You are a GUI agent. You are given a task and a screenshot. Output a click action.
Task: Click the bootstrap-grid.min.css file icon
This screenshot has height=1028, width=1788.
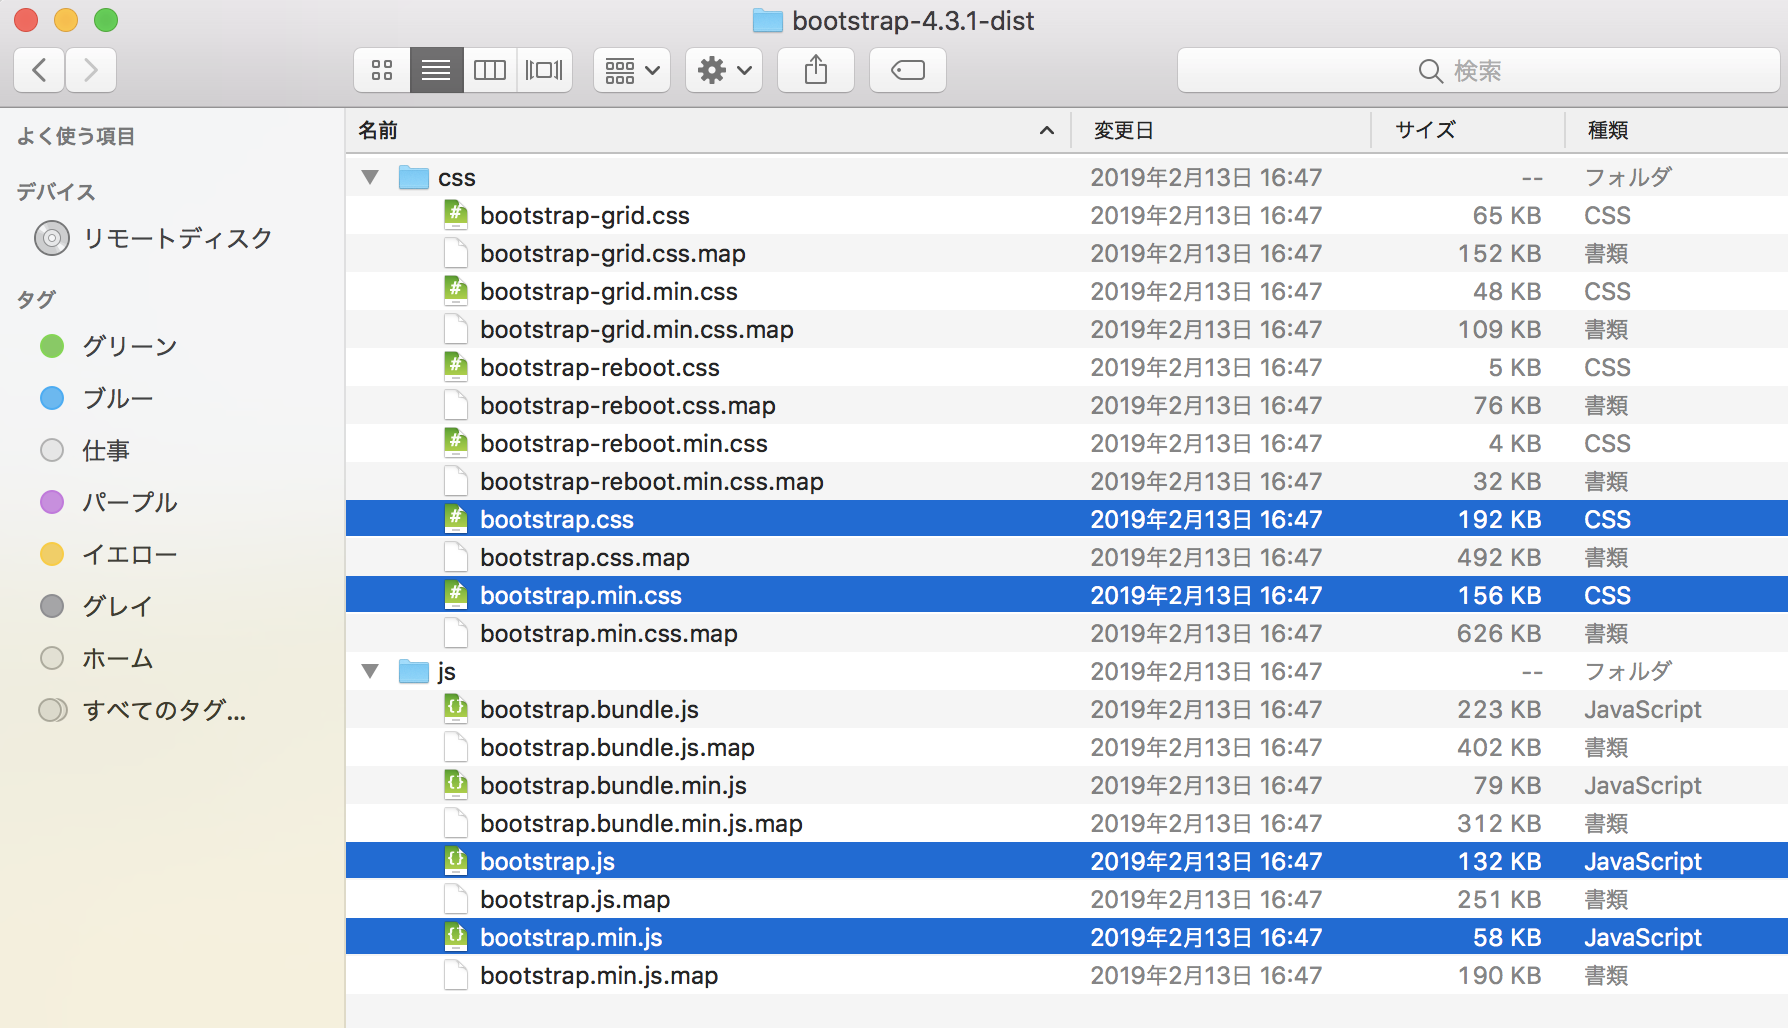456,291
